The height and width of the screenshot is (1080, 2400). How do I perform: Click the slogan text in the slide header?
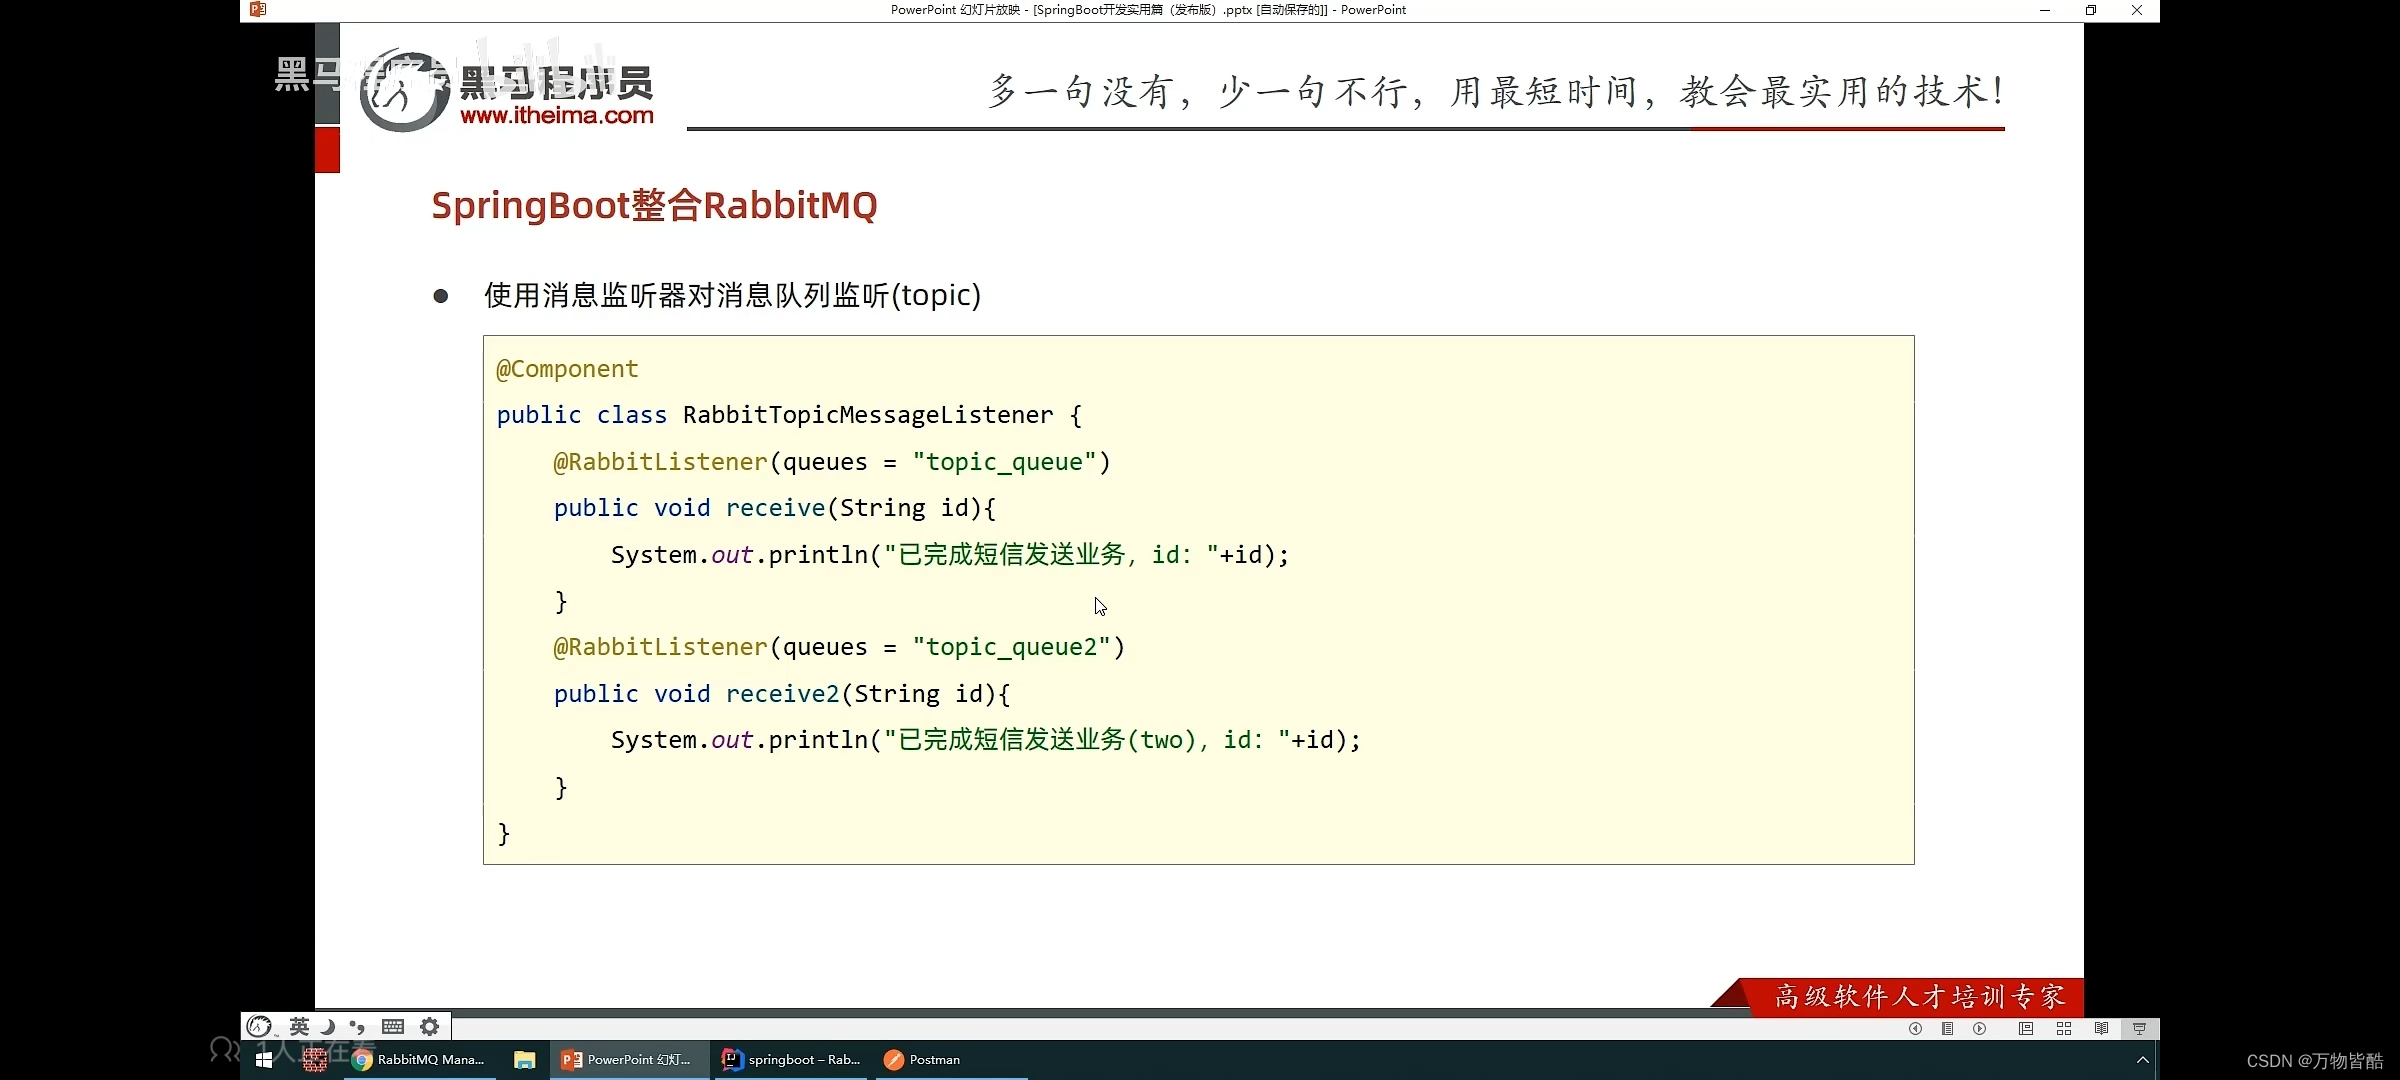point(1496,91)
